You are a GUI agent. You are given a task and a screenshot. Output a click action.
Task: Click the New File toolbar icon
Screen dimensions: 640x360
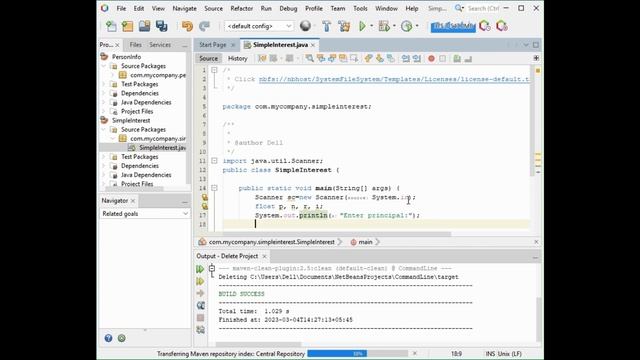(x=111, y=26)
